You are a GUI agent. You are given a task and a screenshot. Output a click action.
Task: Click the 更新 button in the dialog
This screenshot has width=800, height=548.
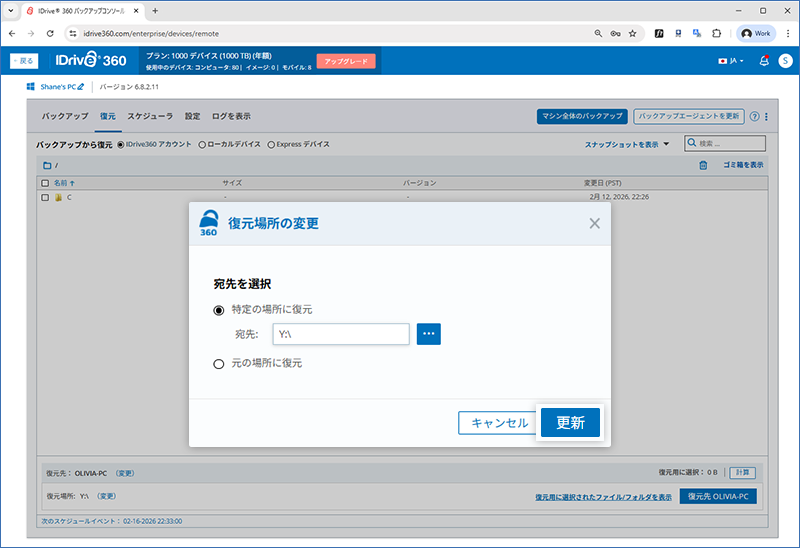pos(570,423)
